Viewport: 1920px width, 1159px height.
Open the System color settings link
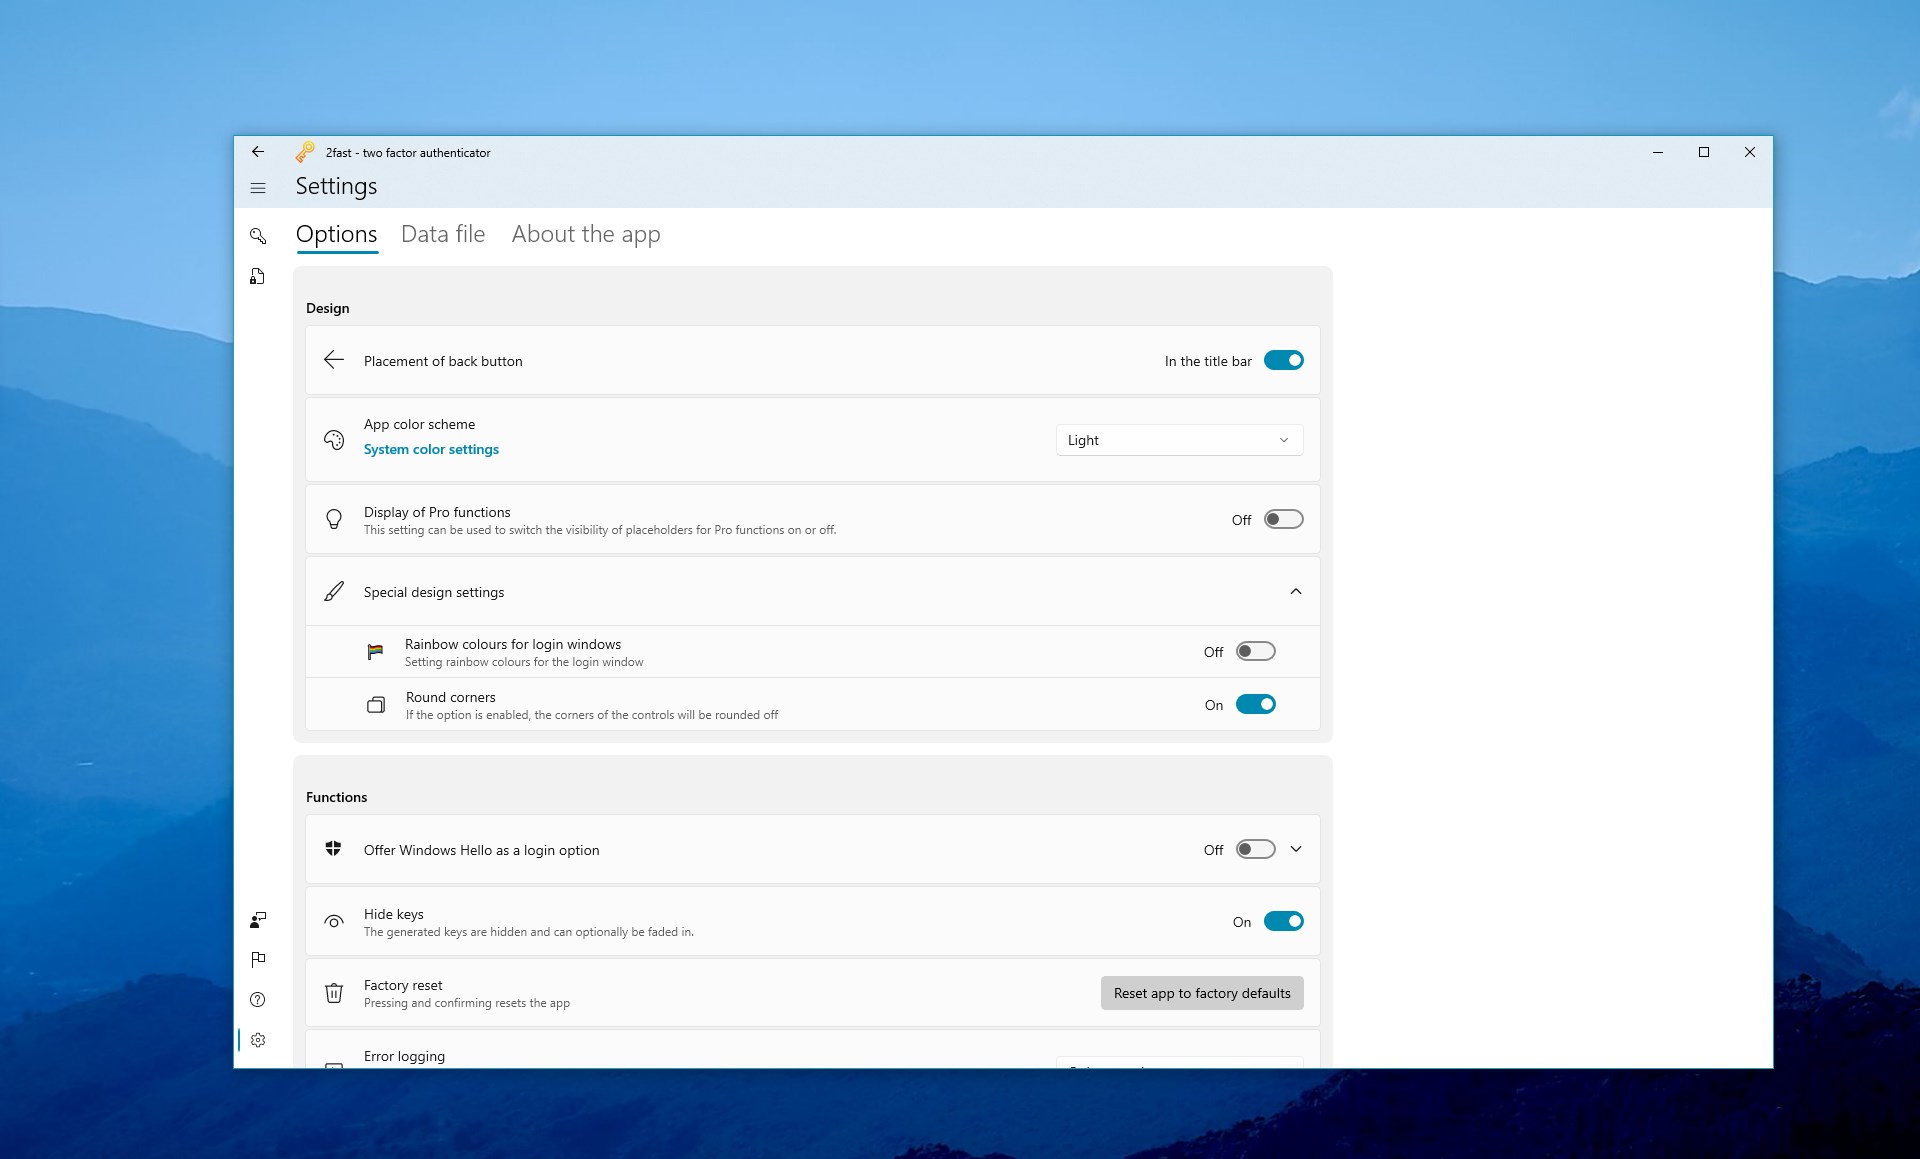pyautogui.click(x=431, y=449)
